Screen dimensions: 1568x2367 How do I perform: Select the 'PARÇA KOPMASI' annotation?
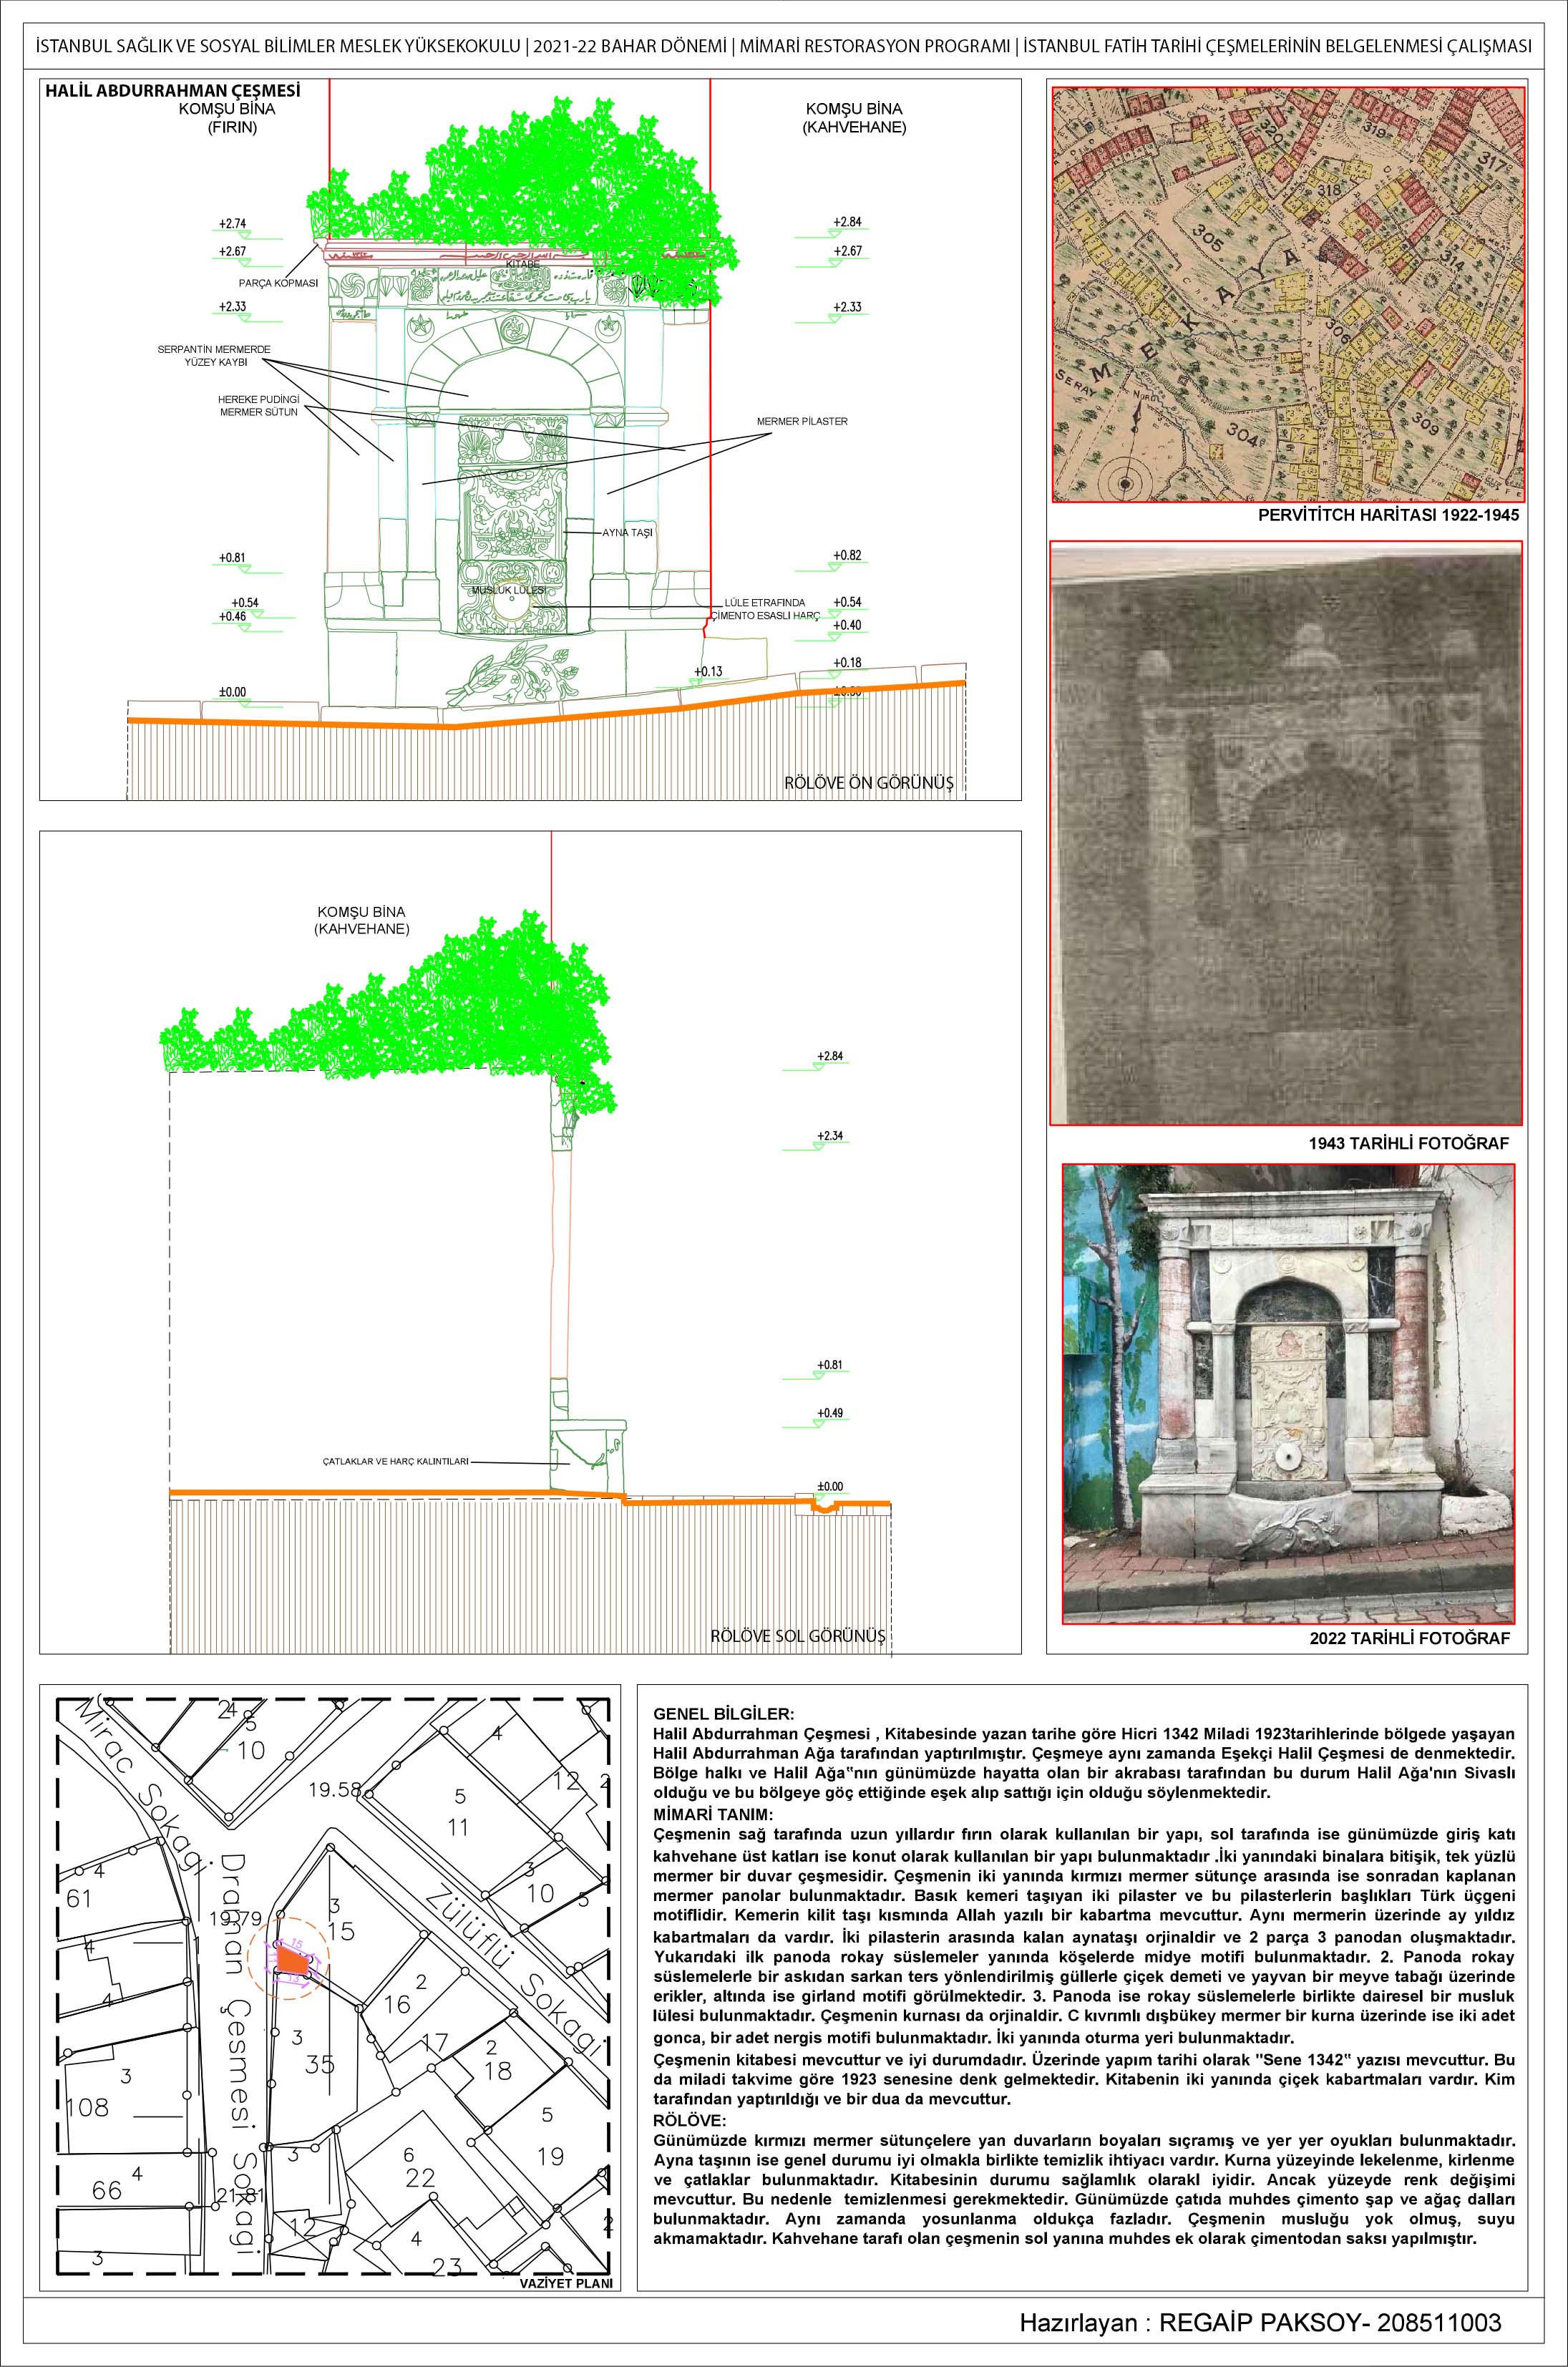[x=278, y=283]
